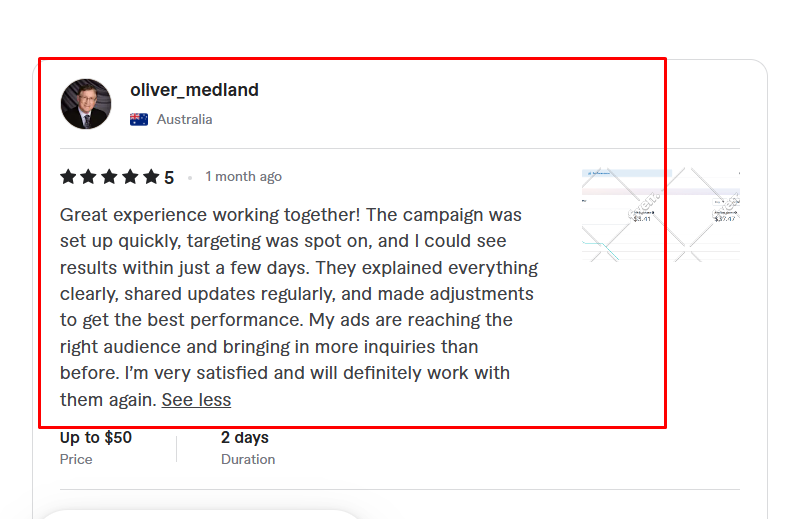Click the Australia flag icon
Screen dimensions: 805x519
point(139,119)
